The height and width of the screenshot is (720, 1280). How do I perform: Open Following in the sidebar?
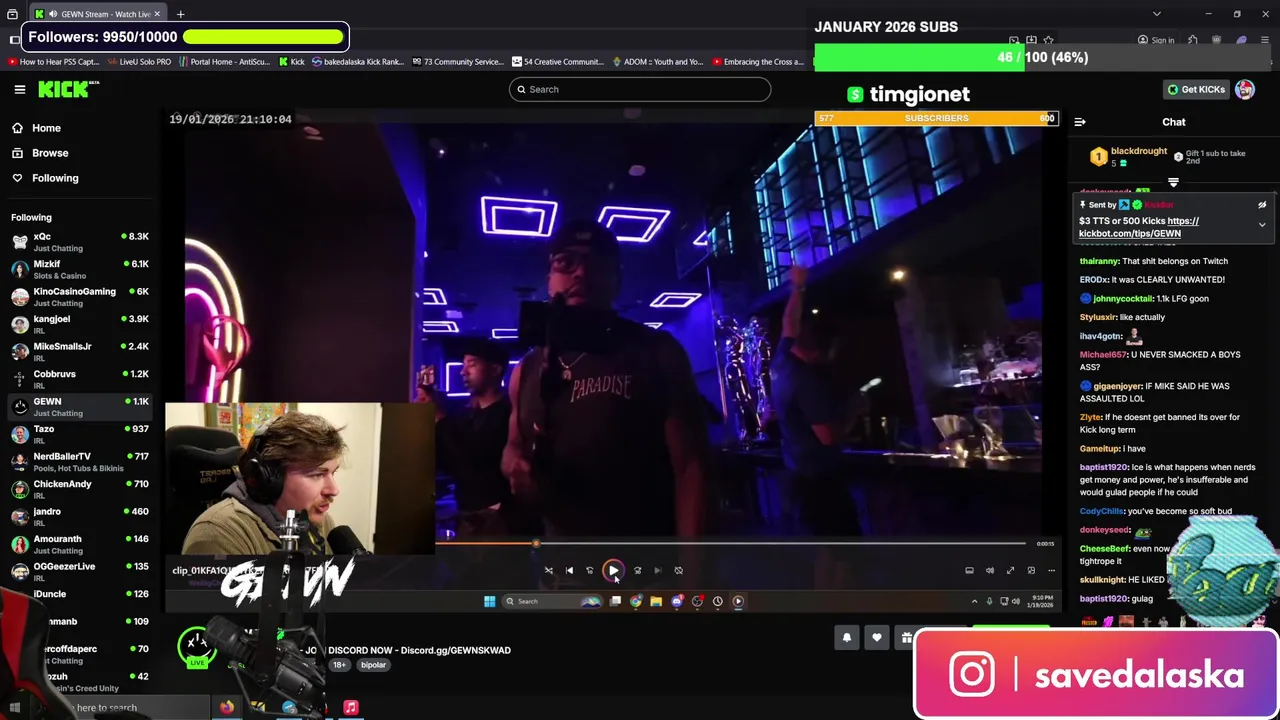(x=55, y=178)
